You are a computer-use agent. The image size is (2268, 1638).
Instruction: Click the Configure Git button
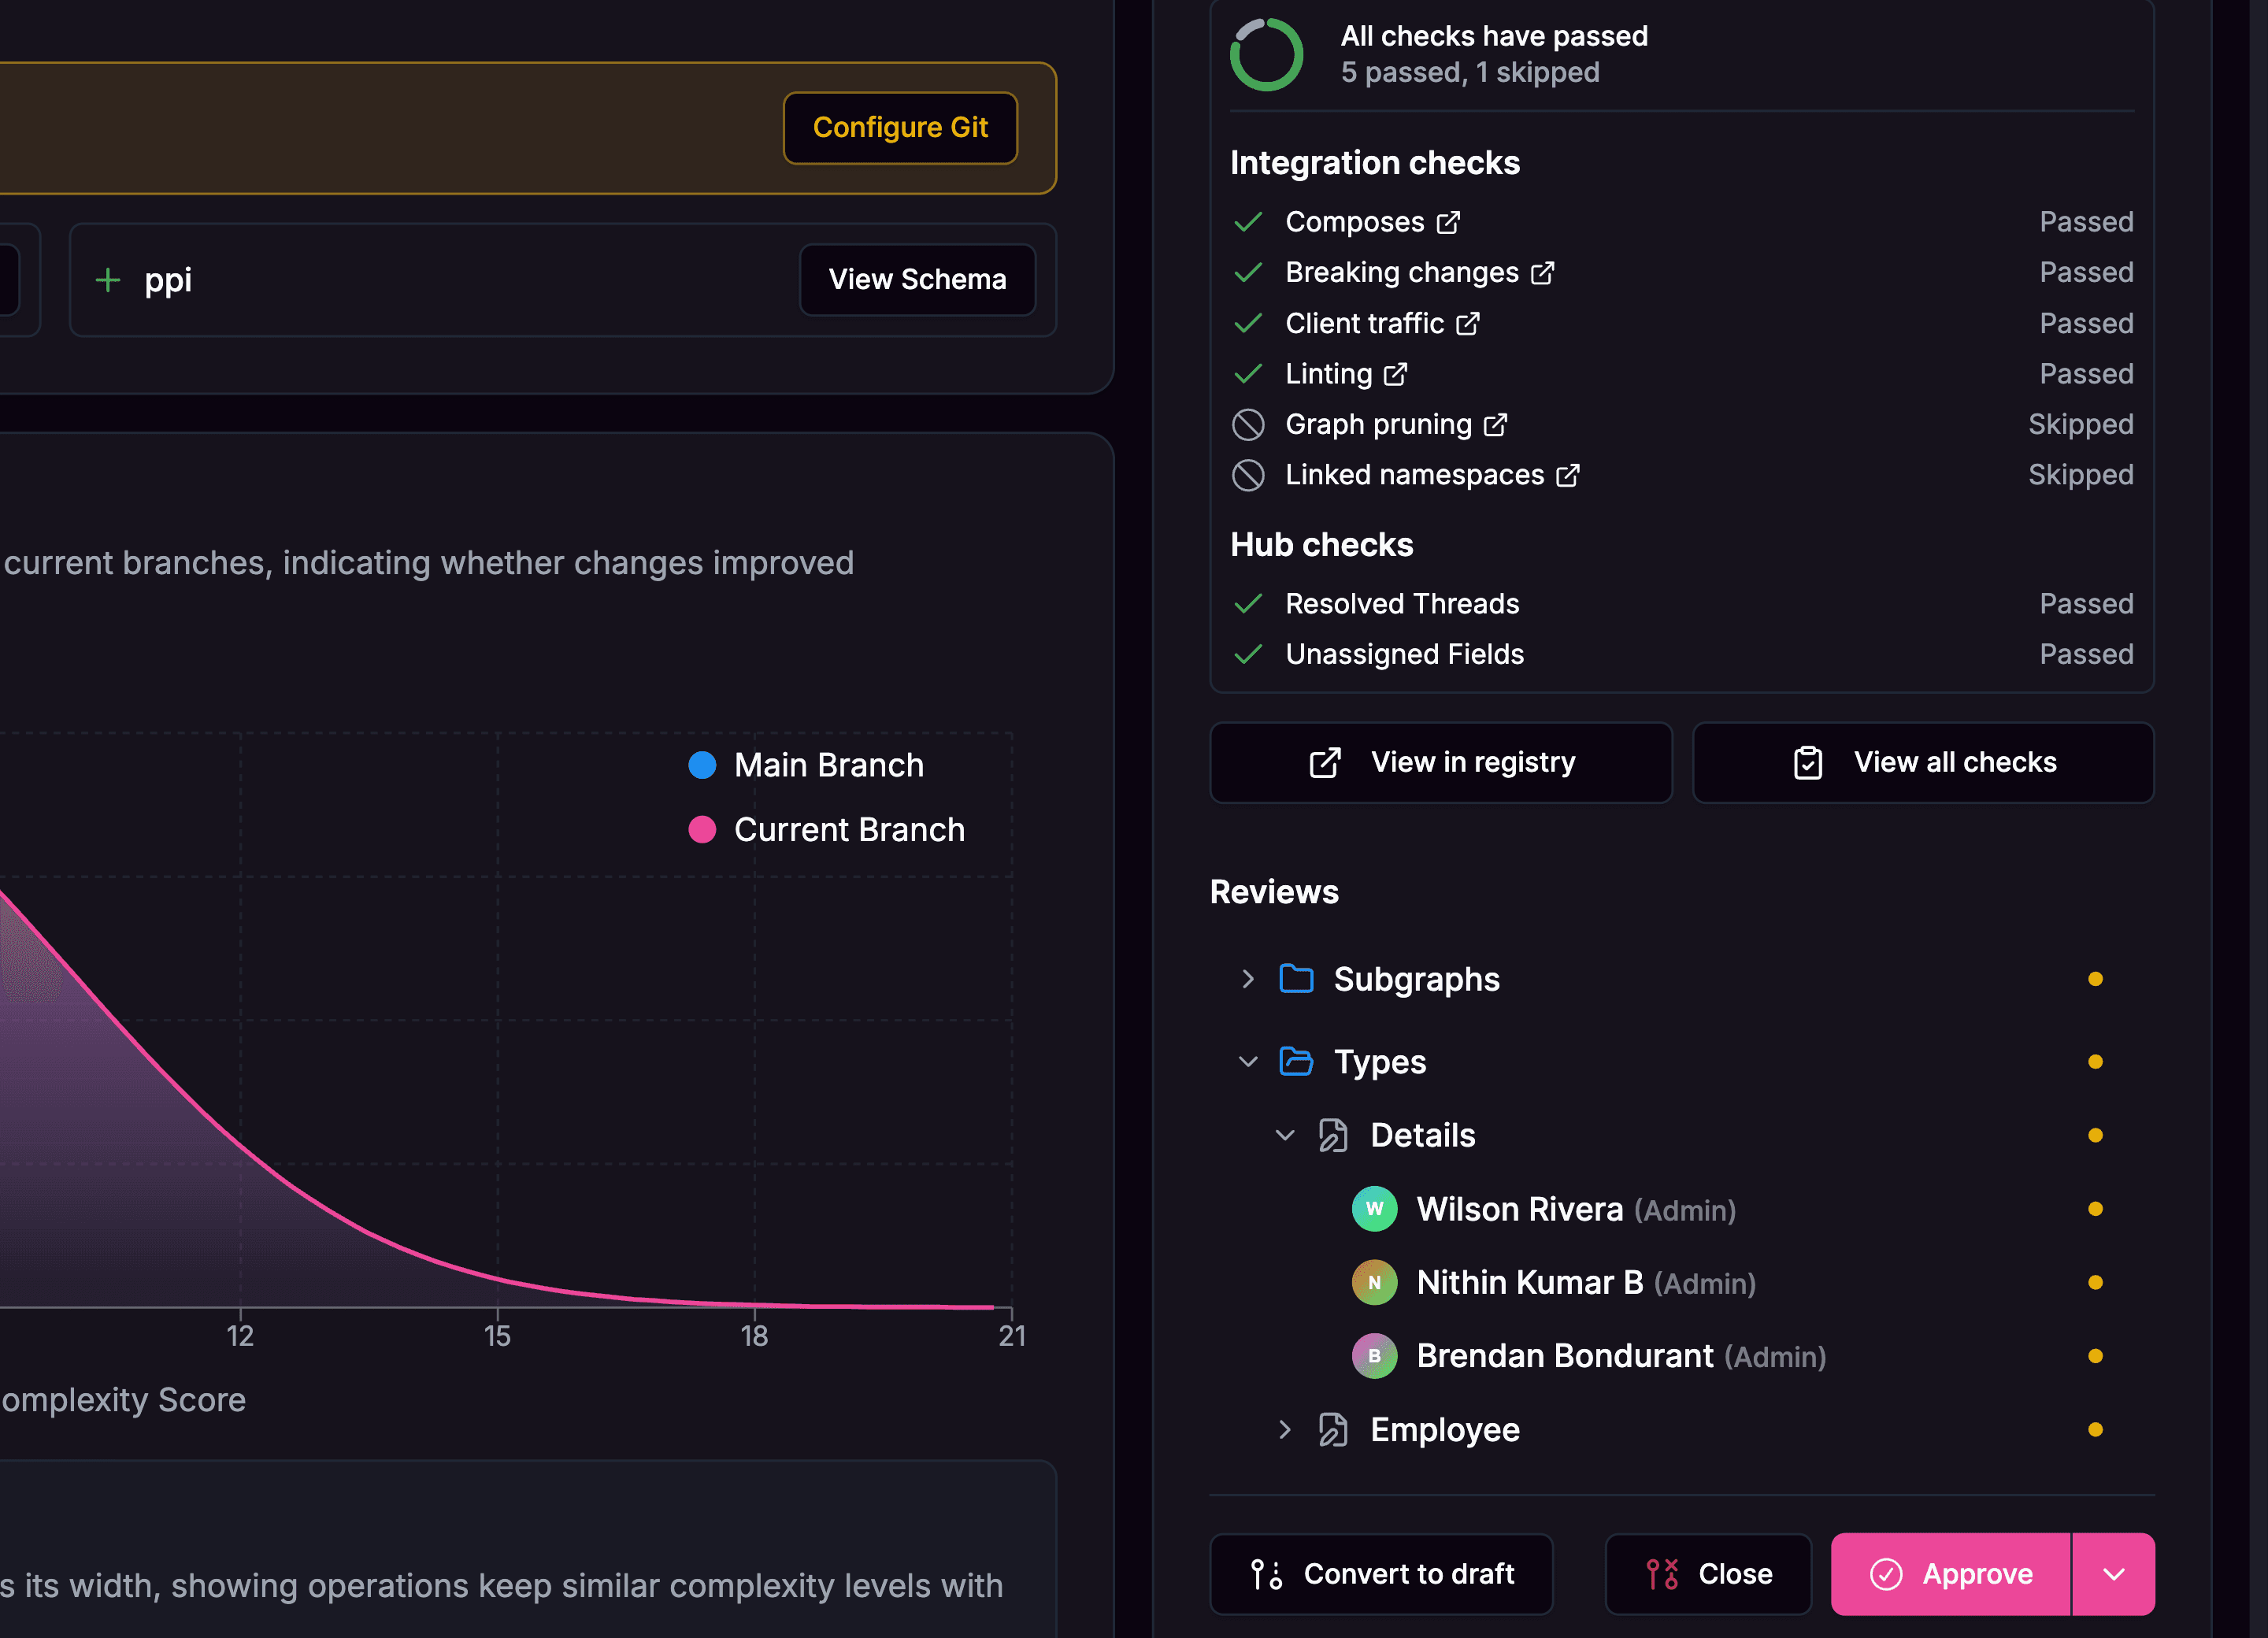(899, 128)
